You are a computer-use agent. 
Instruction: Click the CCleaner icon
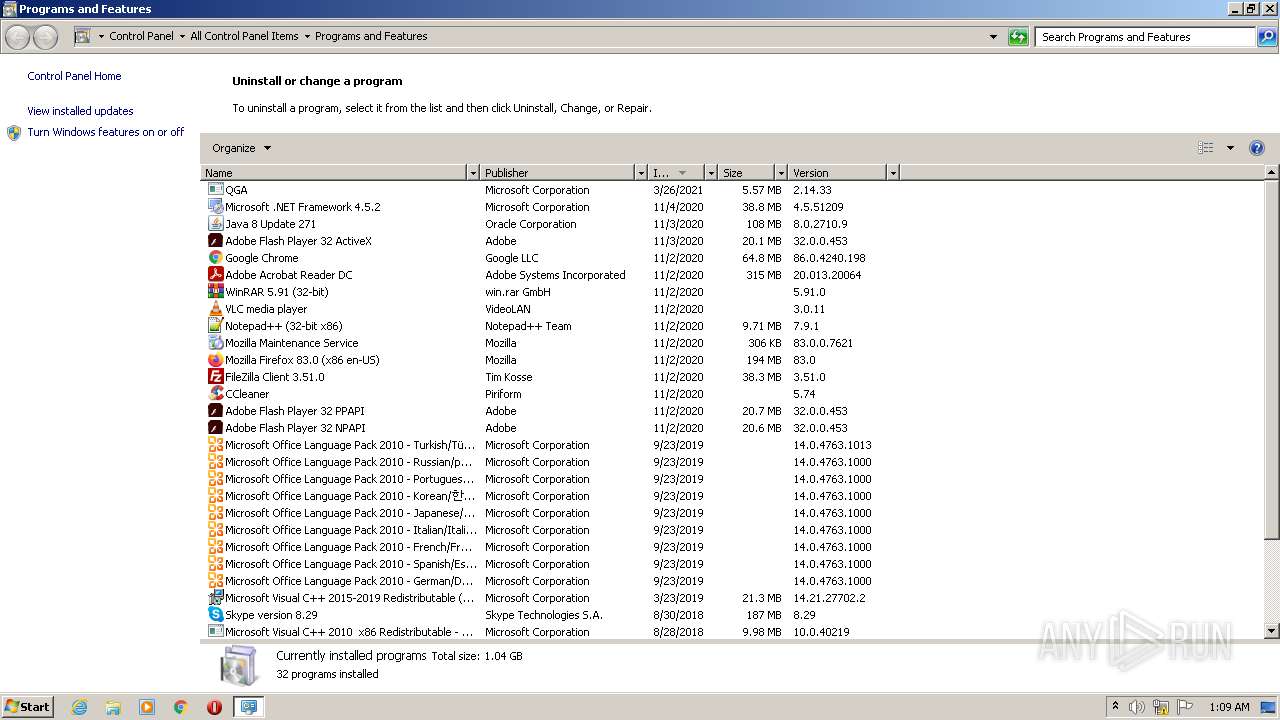(x=215, y=394)
